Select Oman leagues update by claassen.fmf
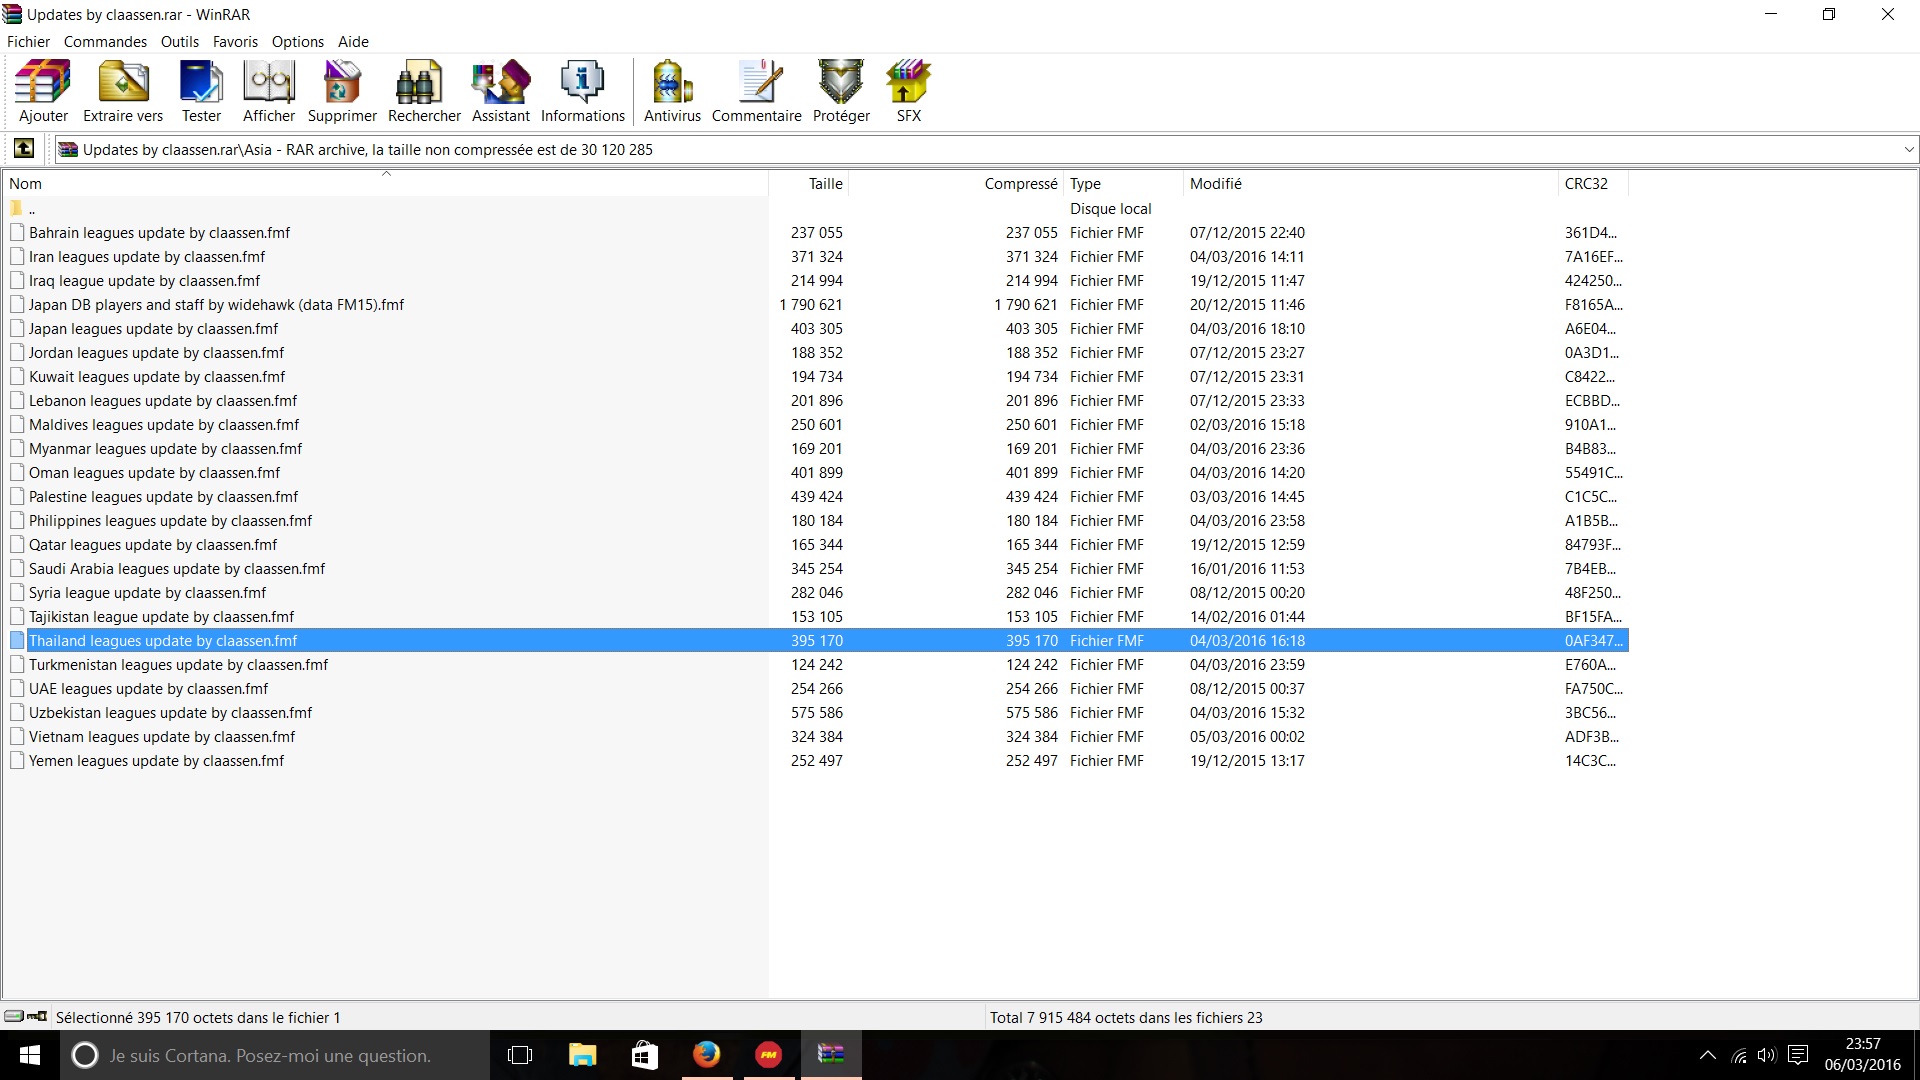This screenshot has height=1080, width=1920. [x=816, y=472]
